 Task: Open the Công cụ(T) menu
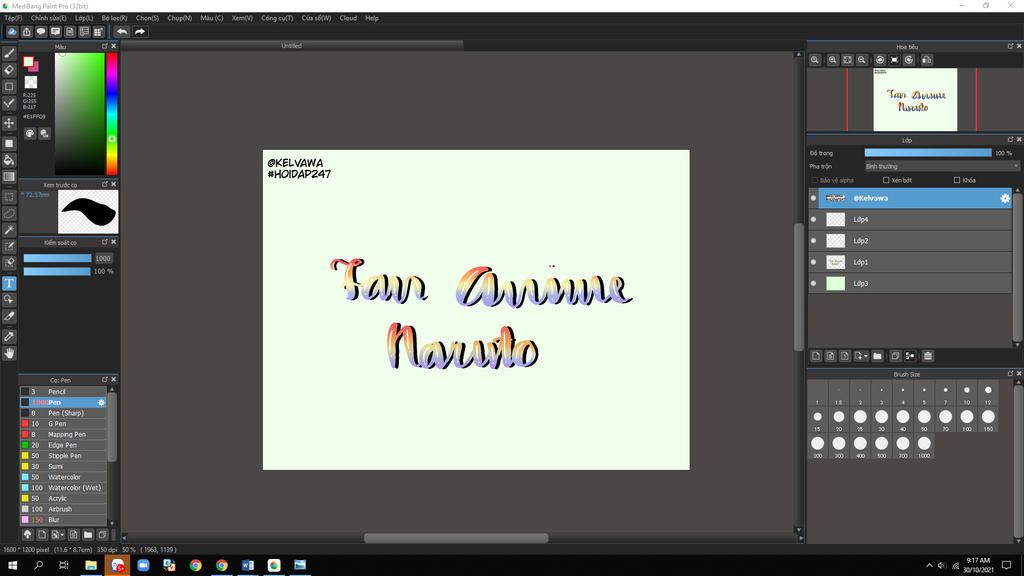(277, 18)
